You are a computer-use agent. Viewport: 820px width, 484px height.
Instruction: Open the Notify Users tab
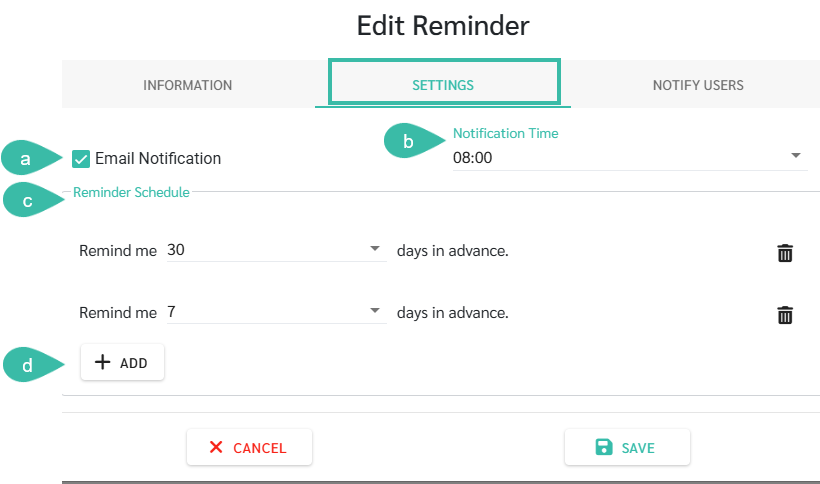point(698,85)
